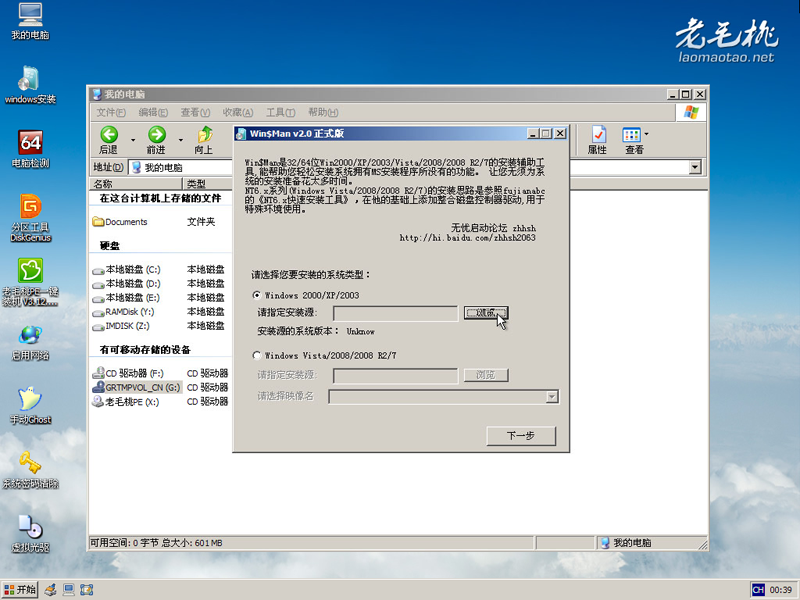Select 本地磁盘 (D:) drive
Image resolution: width=800 pixels, height=600 pixels.
[127, 284]
